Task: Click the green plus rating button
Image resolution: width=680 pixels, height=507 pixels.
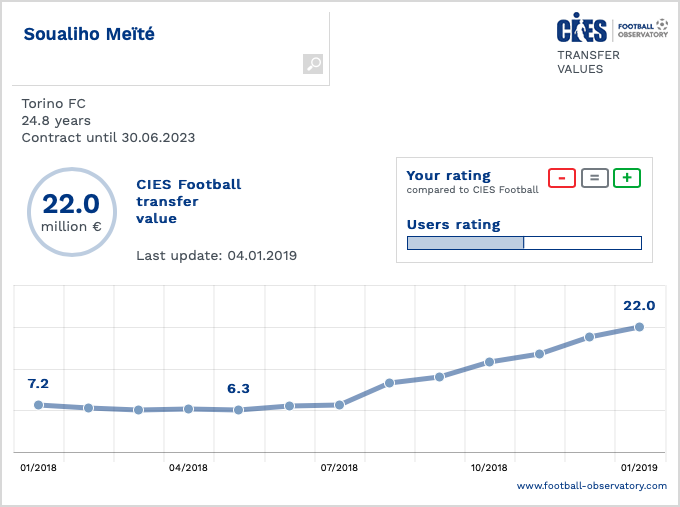Action: (x=627, y=178)
